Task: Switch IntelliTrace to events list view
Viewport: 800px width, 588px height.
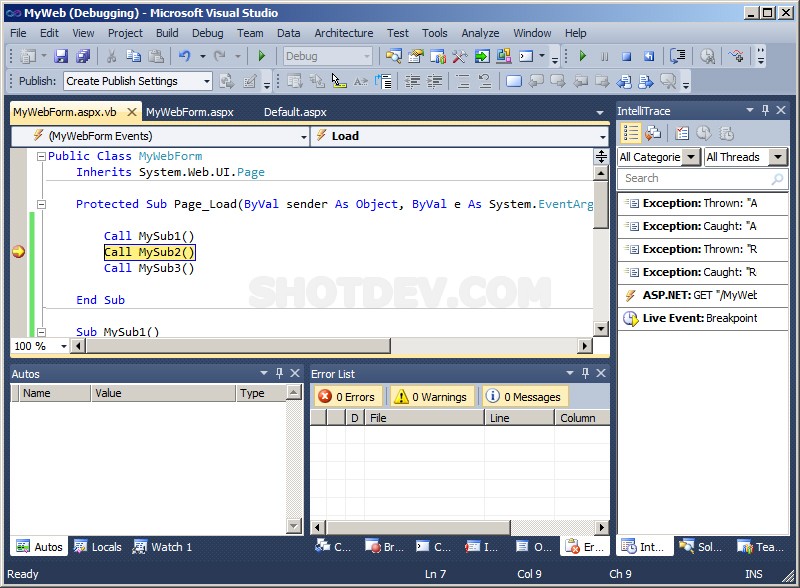Action: click(631, 133)
